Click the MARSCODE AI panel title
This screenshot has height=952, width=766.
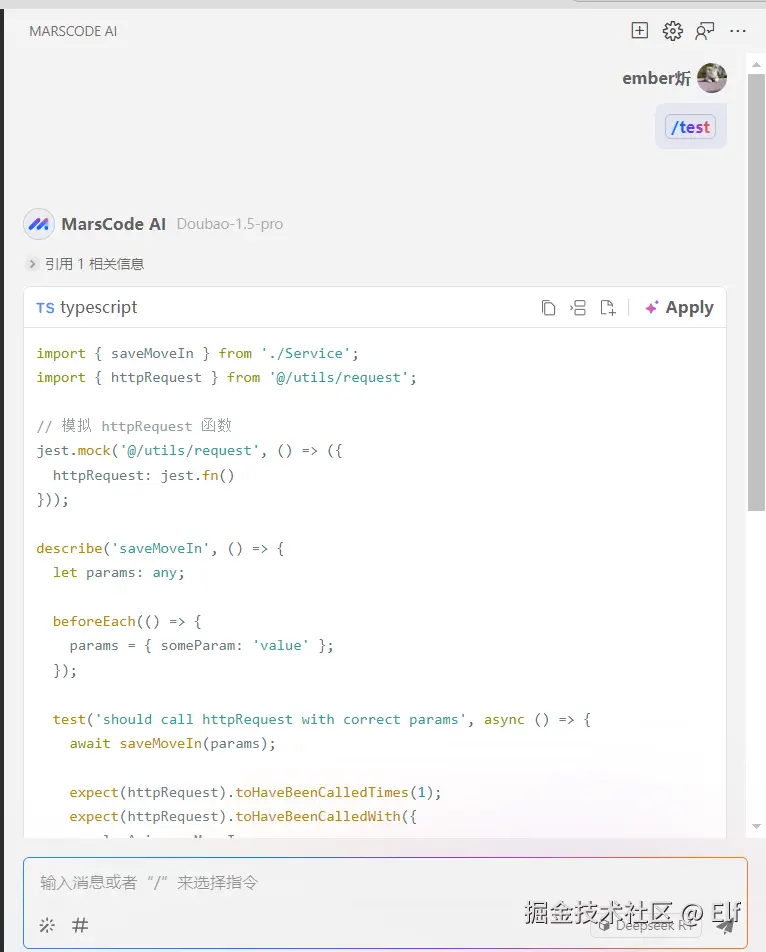click(x=73, y=31)
